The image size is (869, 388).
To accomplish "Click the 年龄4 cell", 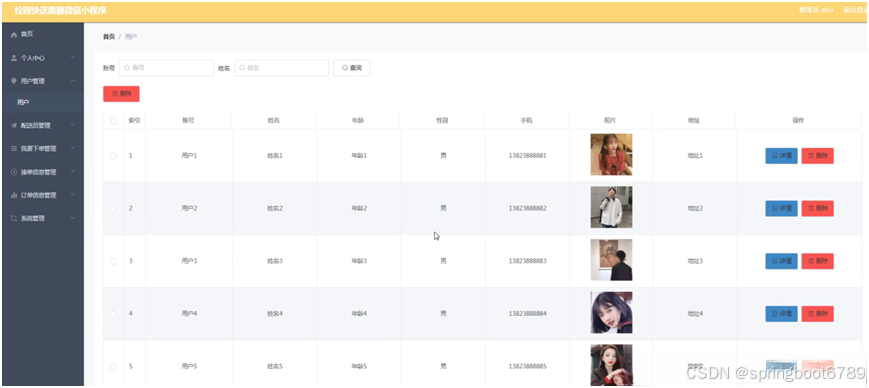I will point(359,314).
